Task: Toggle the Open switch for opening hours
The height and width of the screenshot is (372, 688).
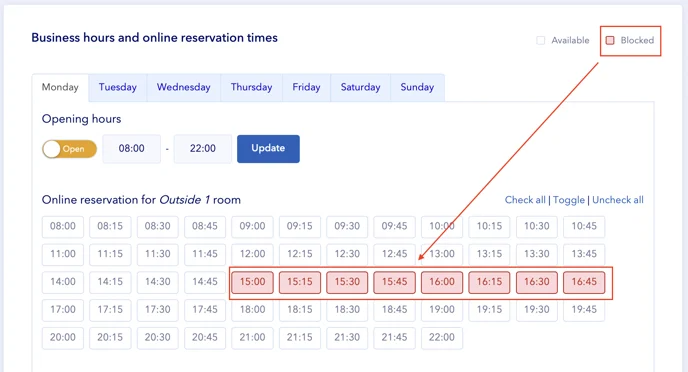Action: click(x=69, y=149)
